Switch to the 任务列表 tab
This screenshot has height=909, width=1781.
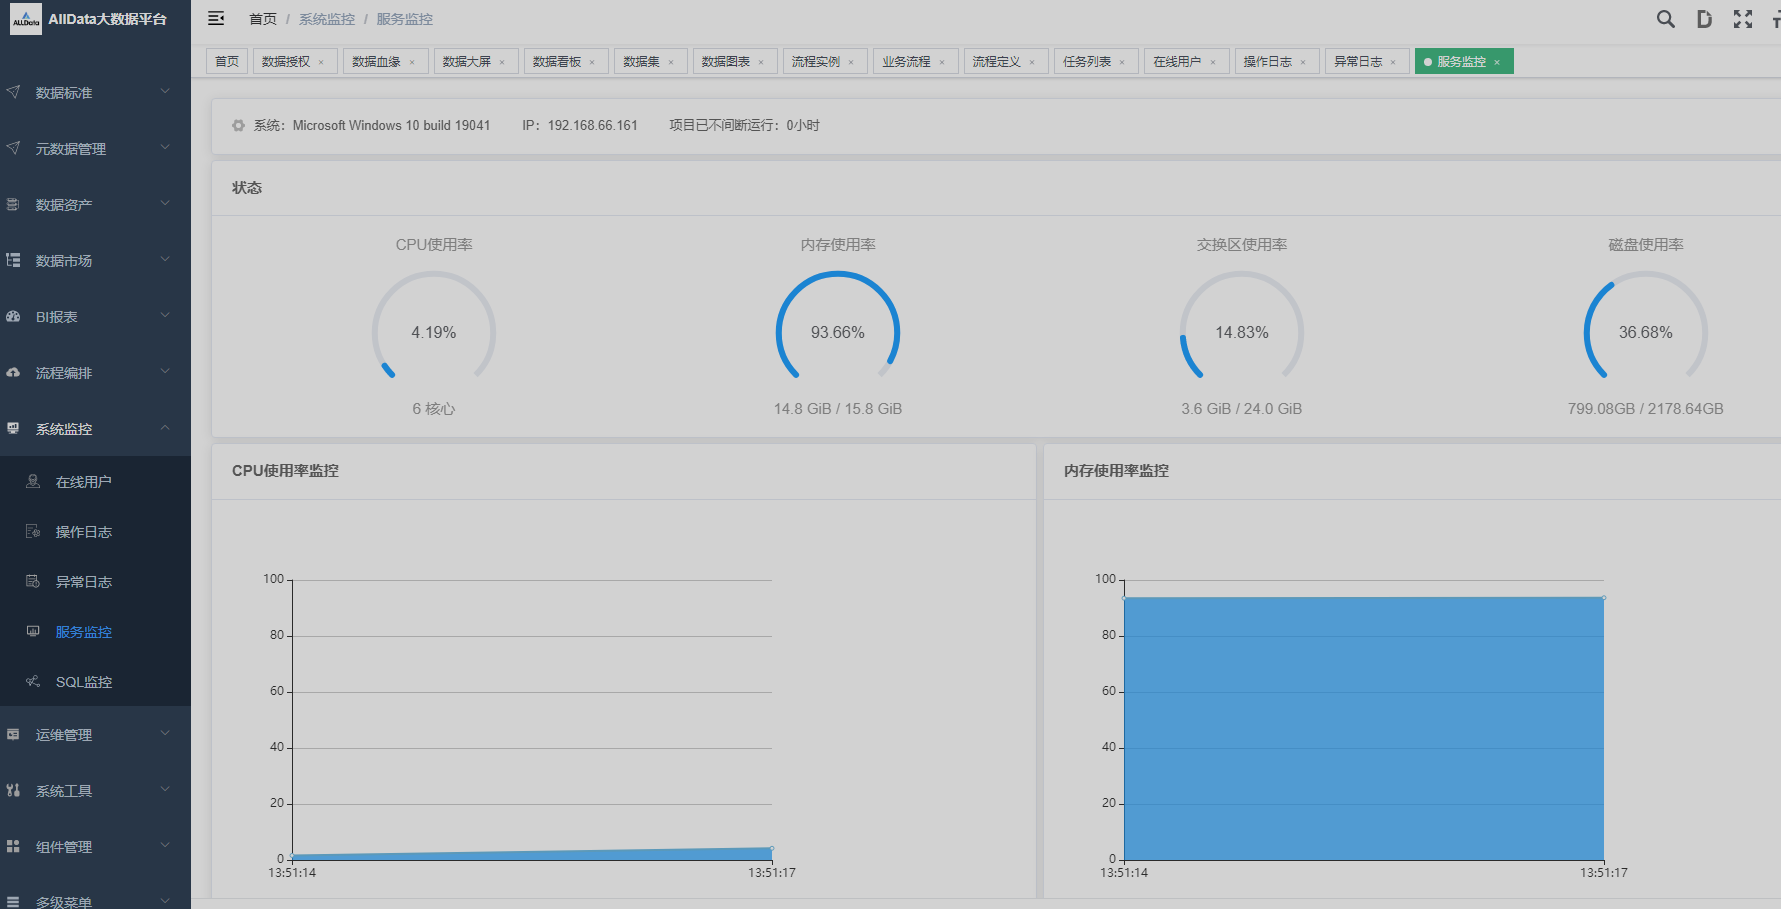1087,62
